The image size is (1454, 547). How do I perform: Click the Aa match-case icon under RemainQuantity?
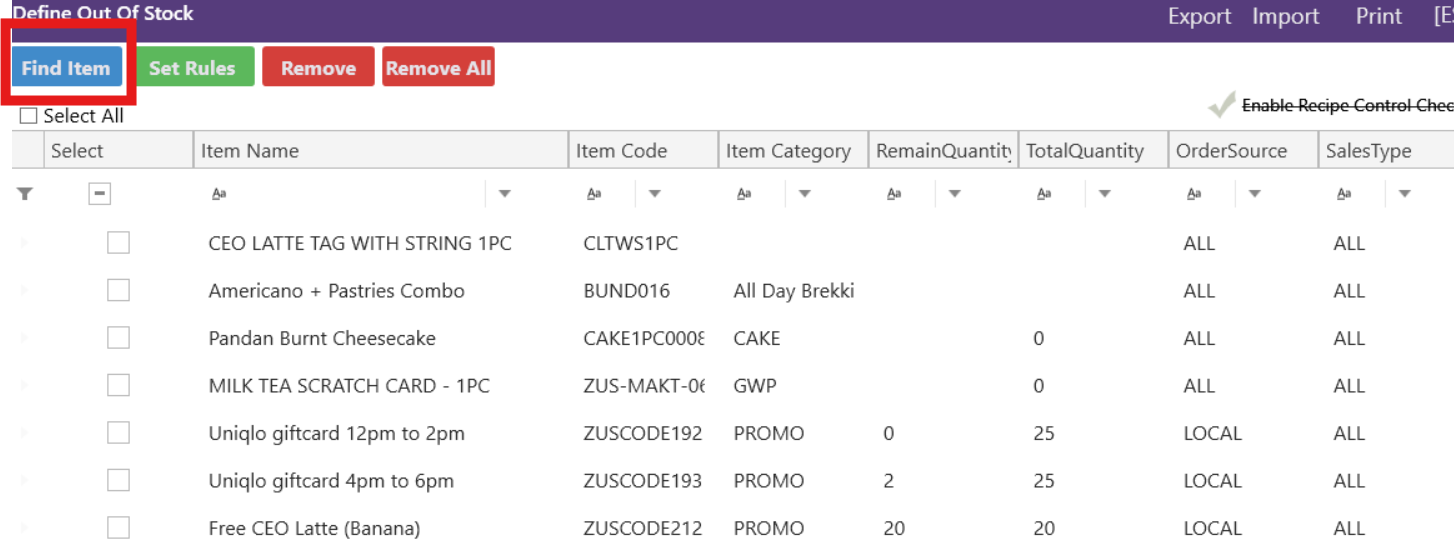click(x=894, y=194)
